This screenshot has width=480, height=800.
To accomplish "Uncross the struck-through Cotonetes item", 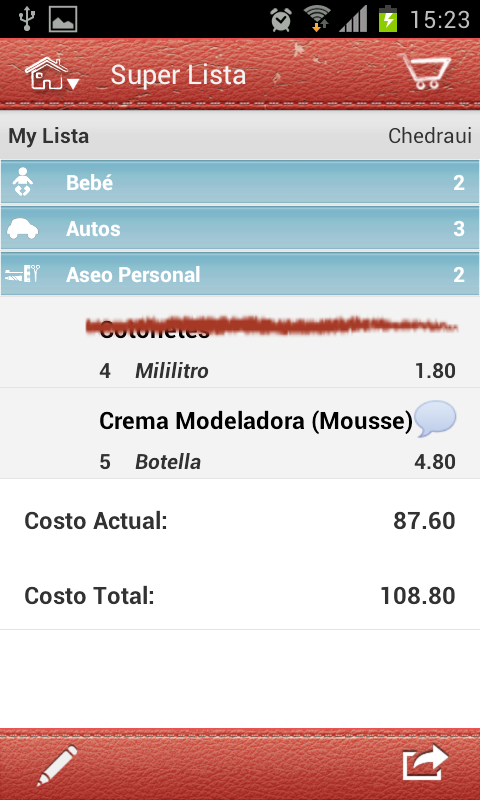I will tap(240, 342).
